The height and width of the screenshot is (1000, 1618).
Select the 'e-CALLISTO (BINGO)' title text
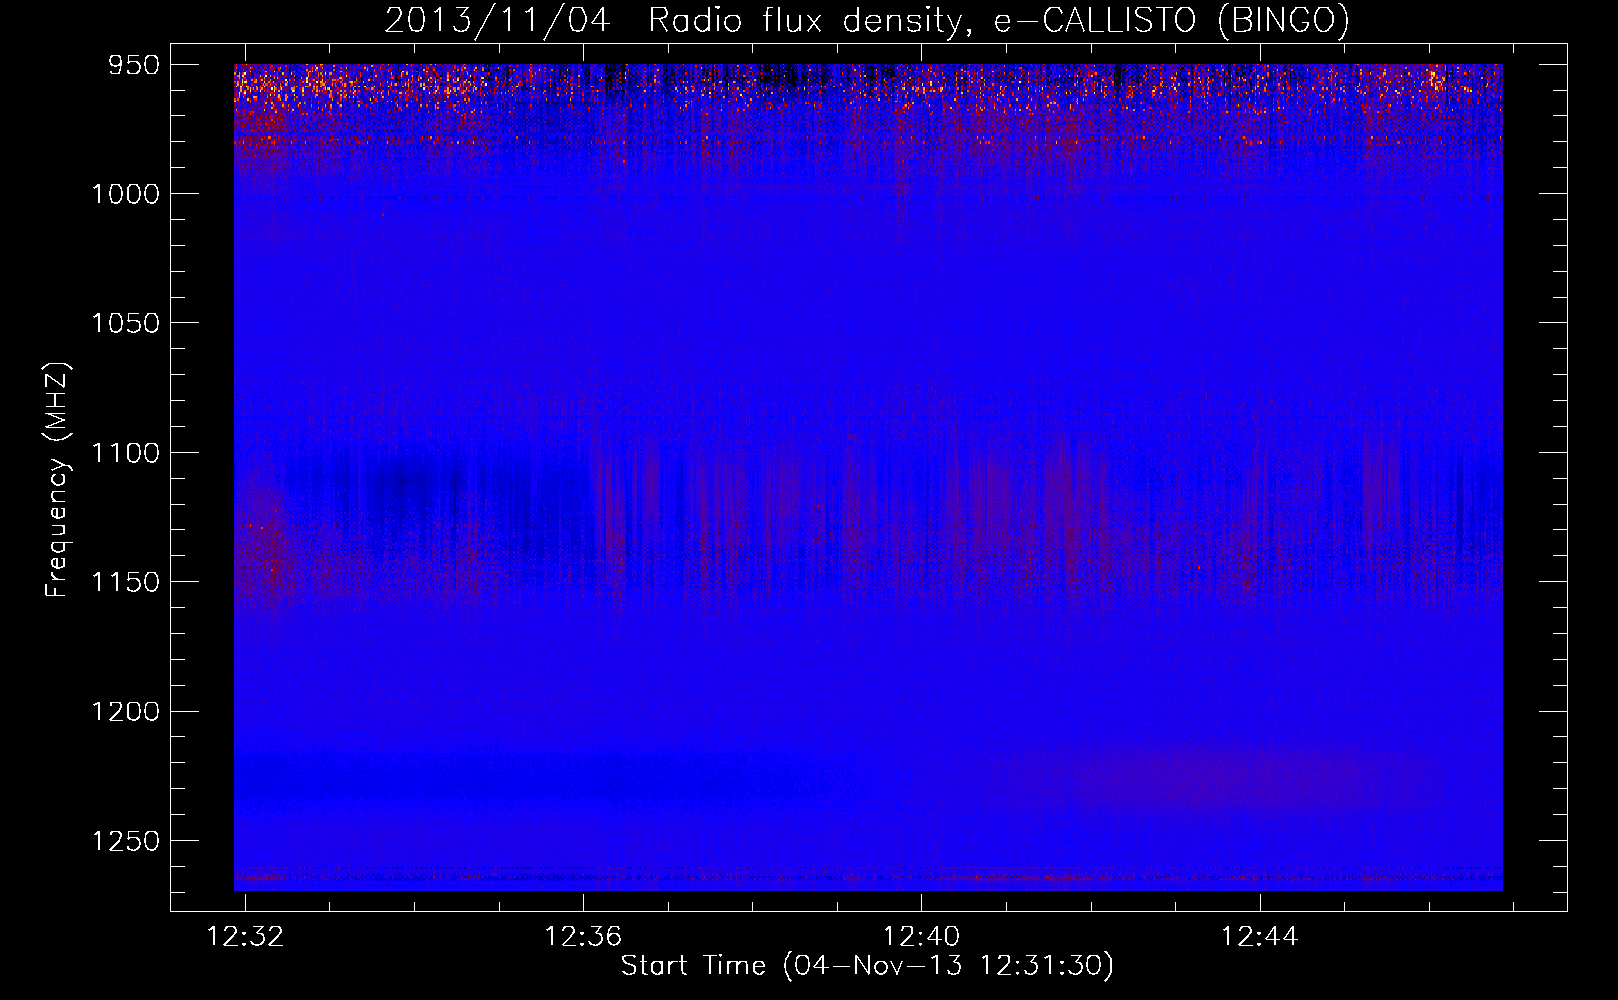tap(1172, 21)
